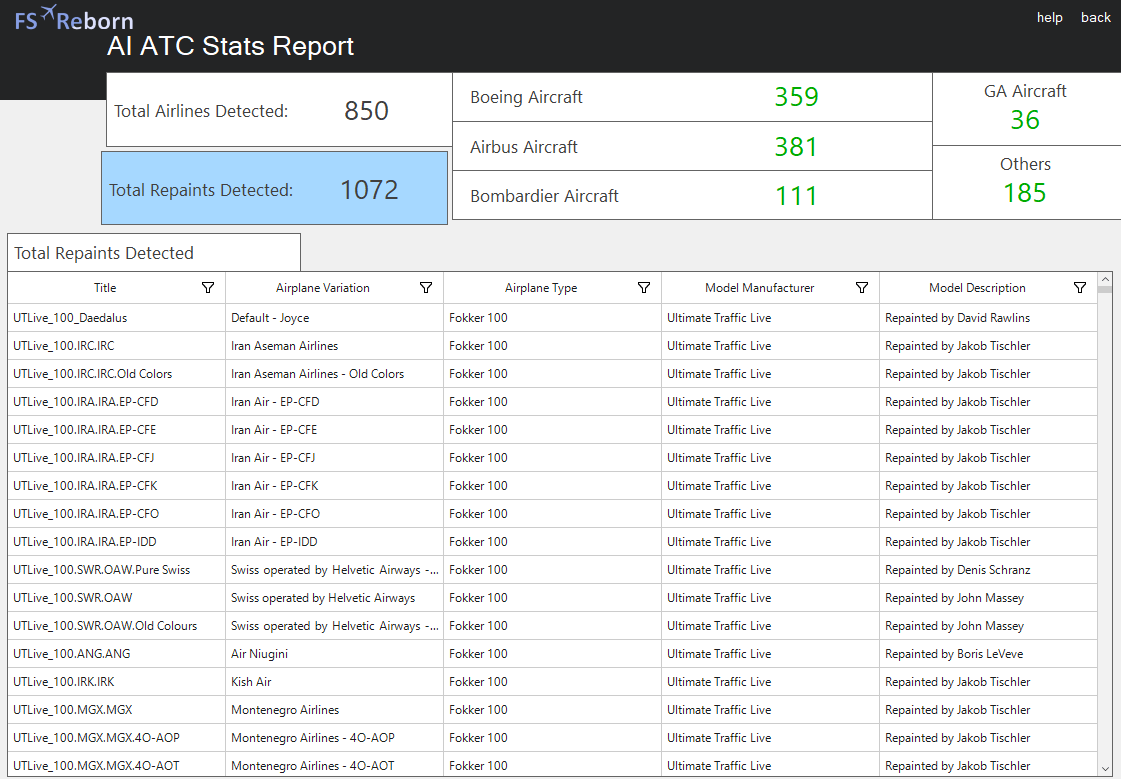Select the Airbus Aircraft stat tile
The height and width of the screenshot is (779, 1121).
(692, 147)
